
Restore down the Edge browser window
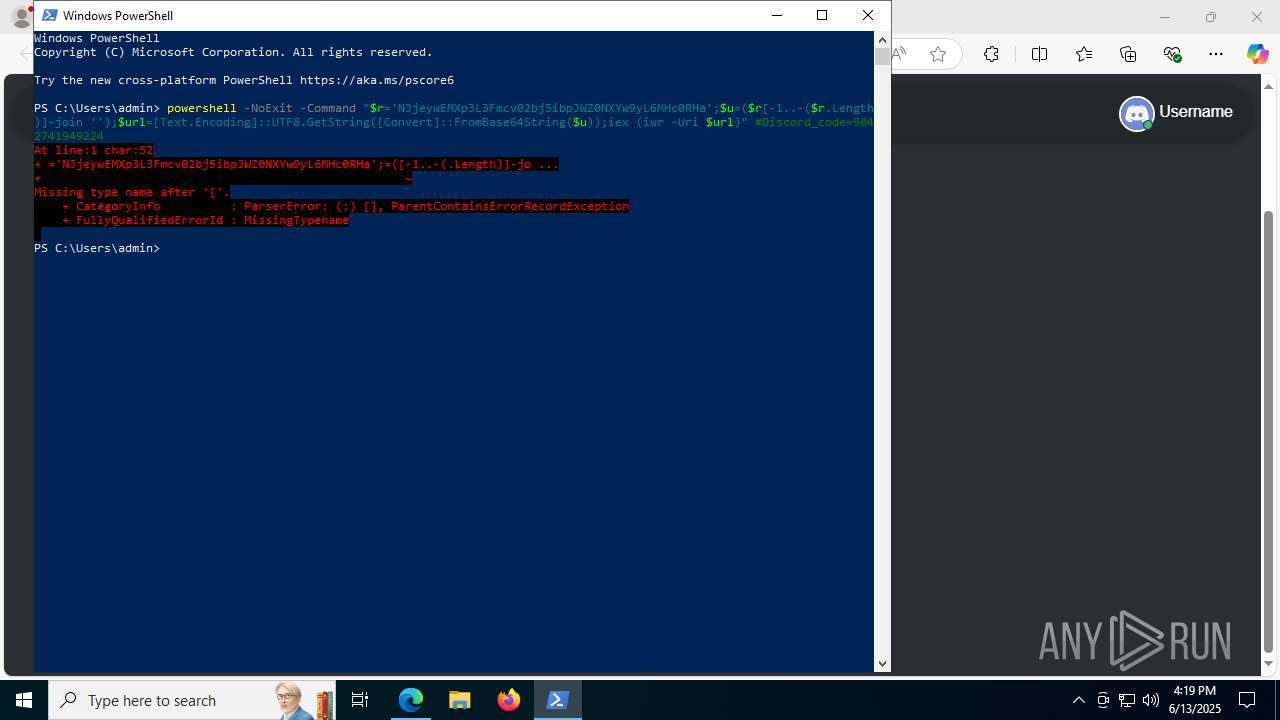point(1211,17)
